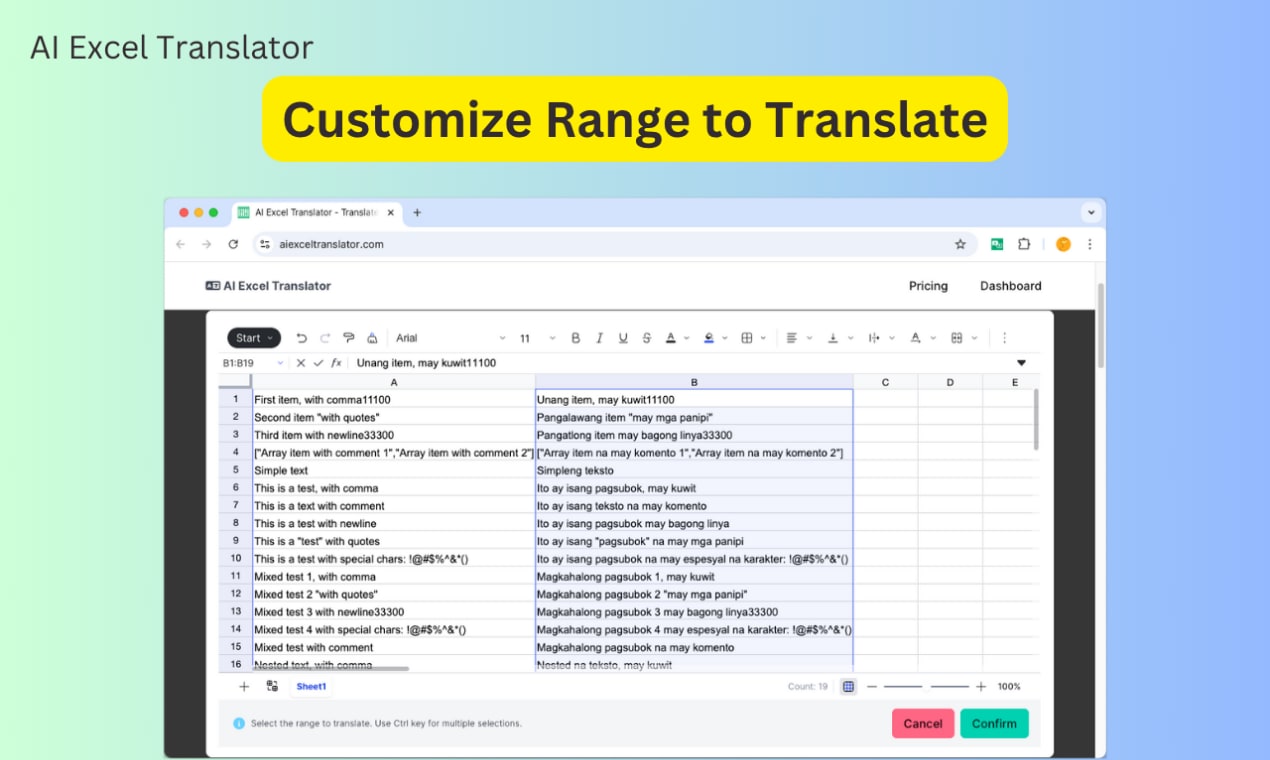Expand the formula bar with black triangle

pyautogui.click(x=1022, y=363)
